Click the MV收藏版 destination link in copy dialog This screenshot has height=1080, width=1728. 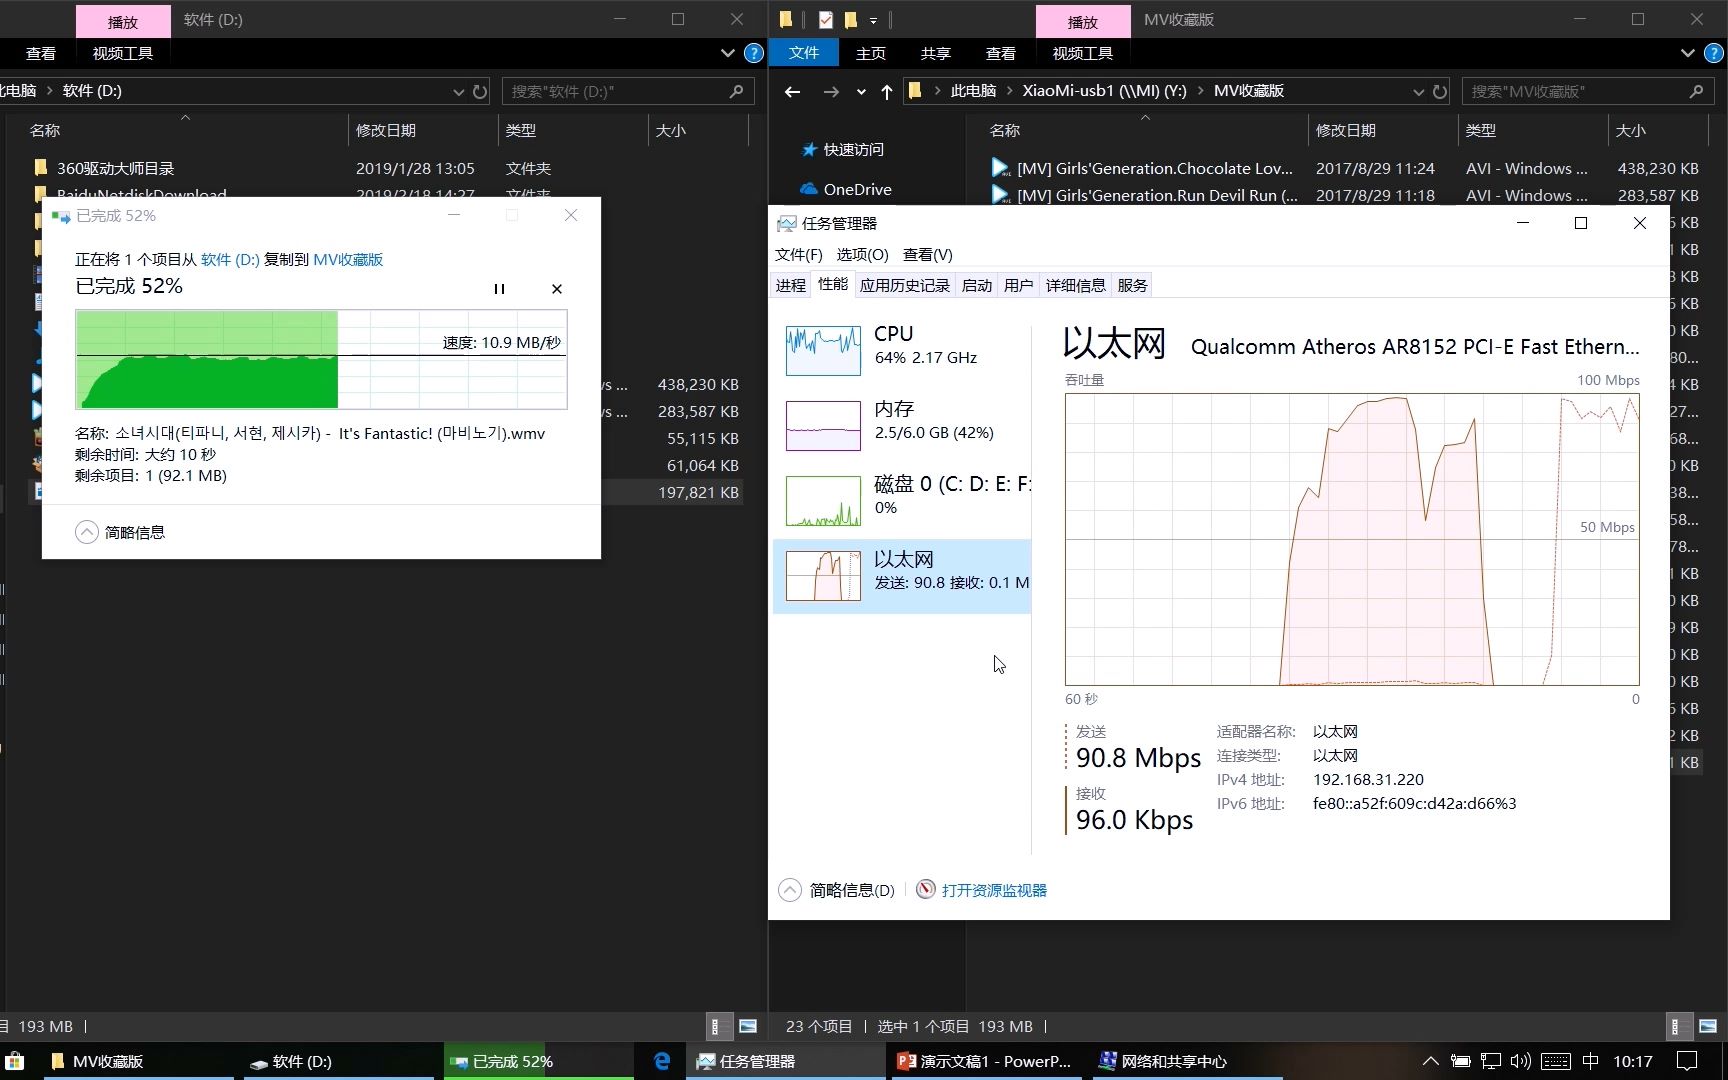(348, 259)
